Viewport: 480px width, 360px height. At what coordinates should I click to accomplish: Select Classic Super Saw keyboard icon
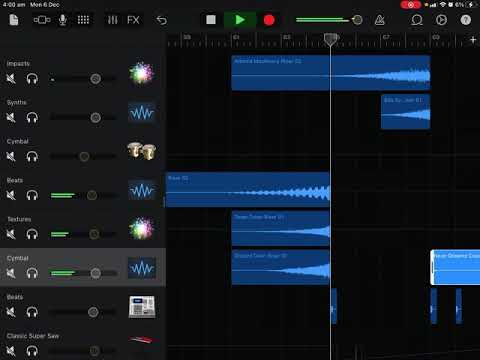click(142, 339)
